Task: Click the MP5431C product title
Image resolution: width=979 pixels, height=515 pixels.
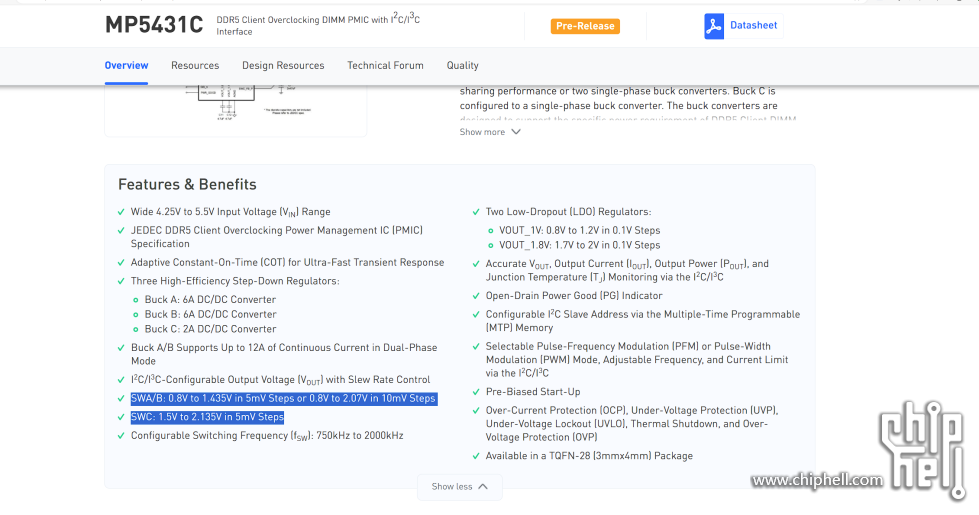Action: [x=154, y=25]
